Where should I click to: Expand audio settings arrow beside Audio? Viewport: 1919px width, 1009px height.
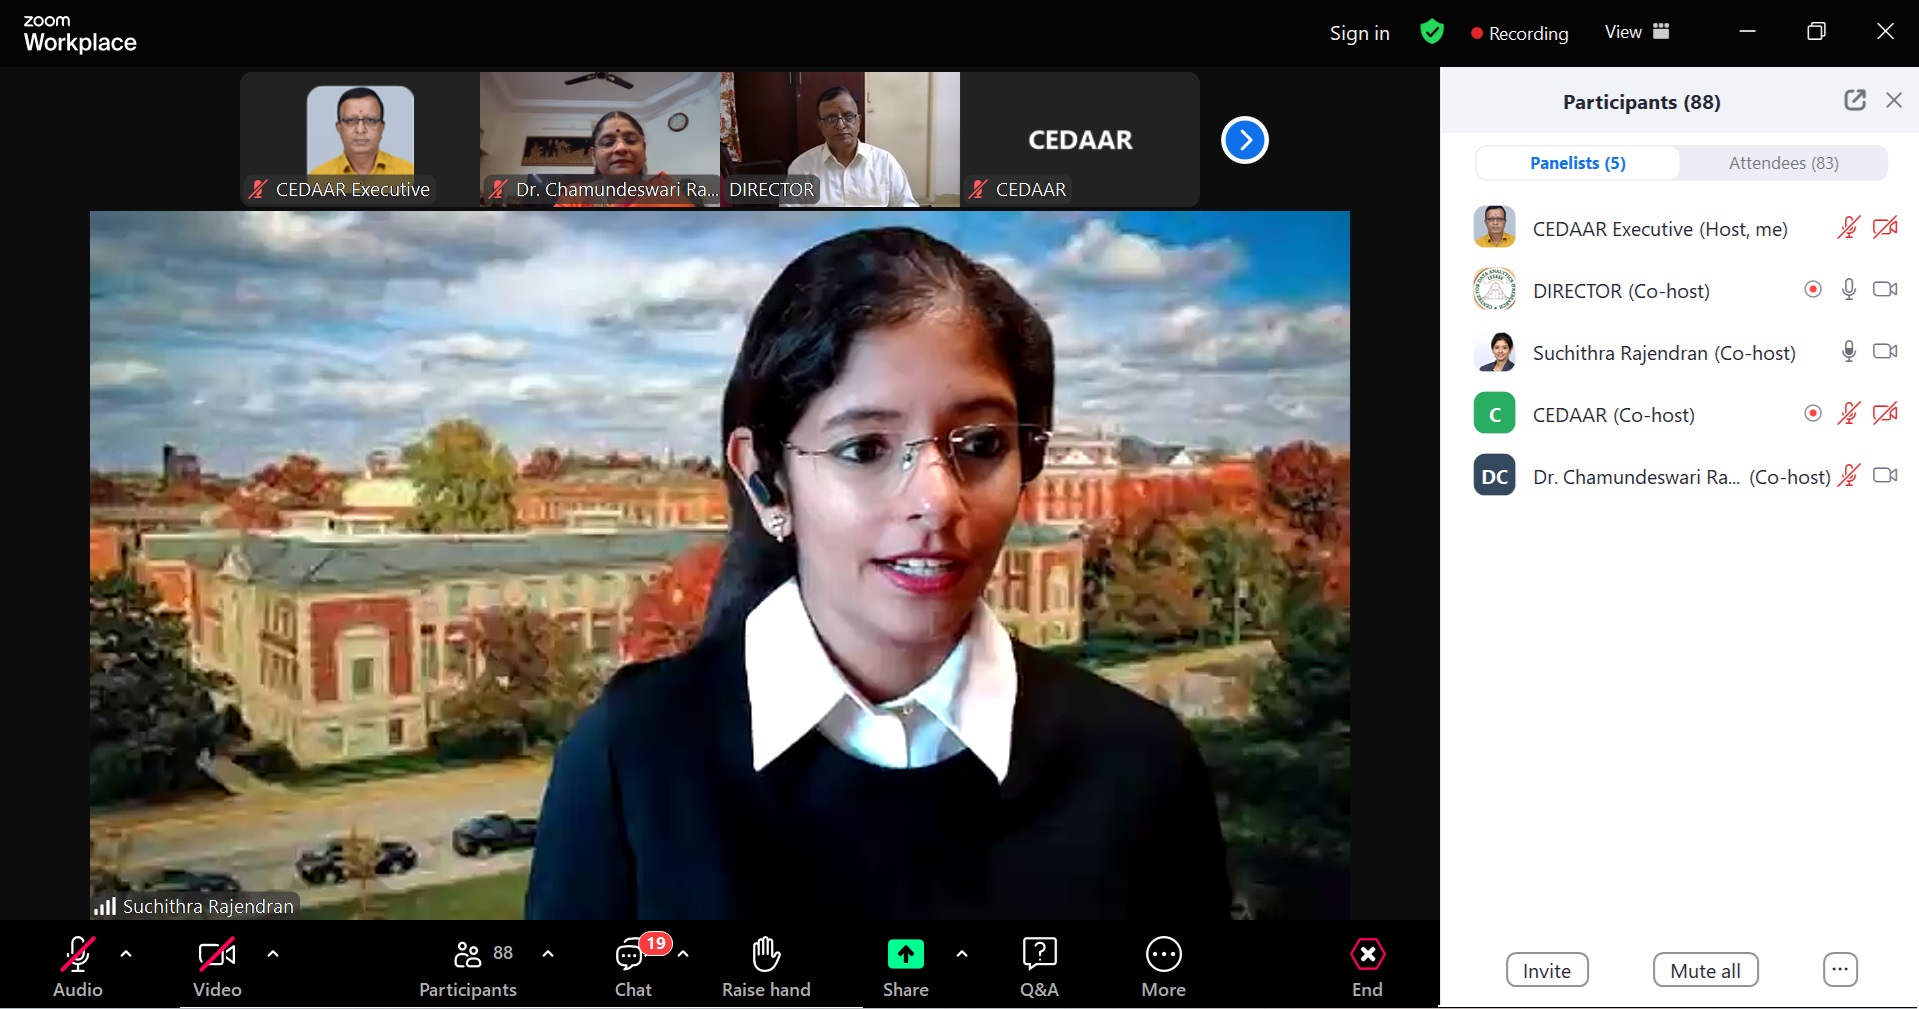pos(126,954)
